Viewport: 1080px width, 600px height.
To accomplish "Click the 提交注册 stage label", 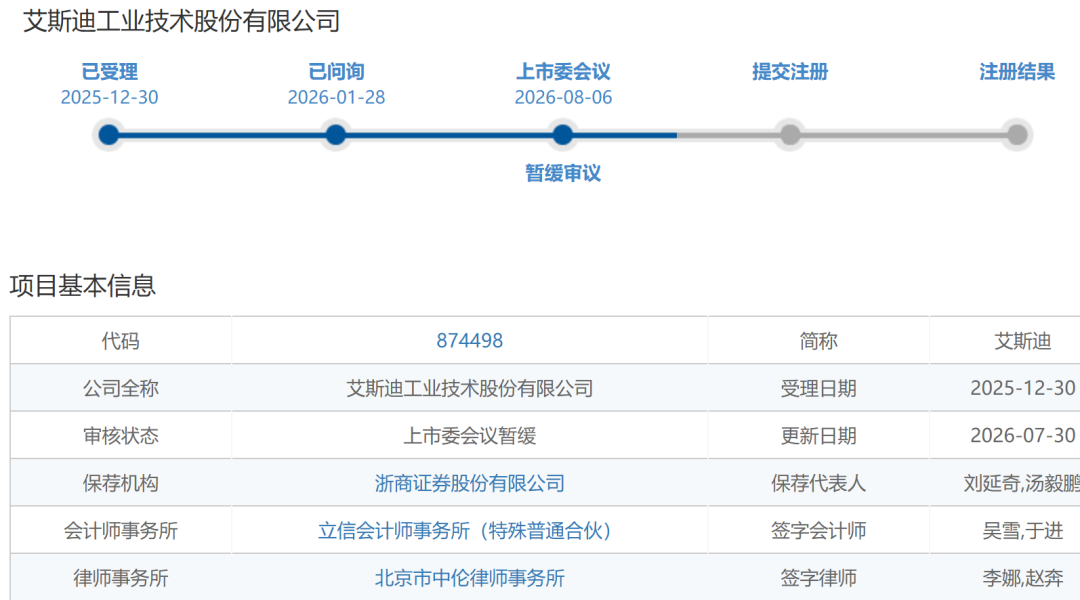I will tap(790, 72).
